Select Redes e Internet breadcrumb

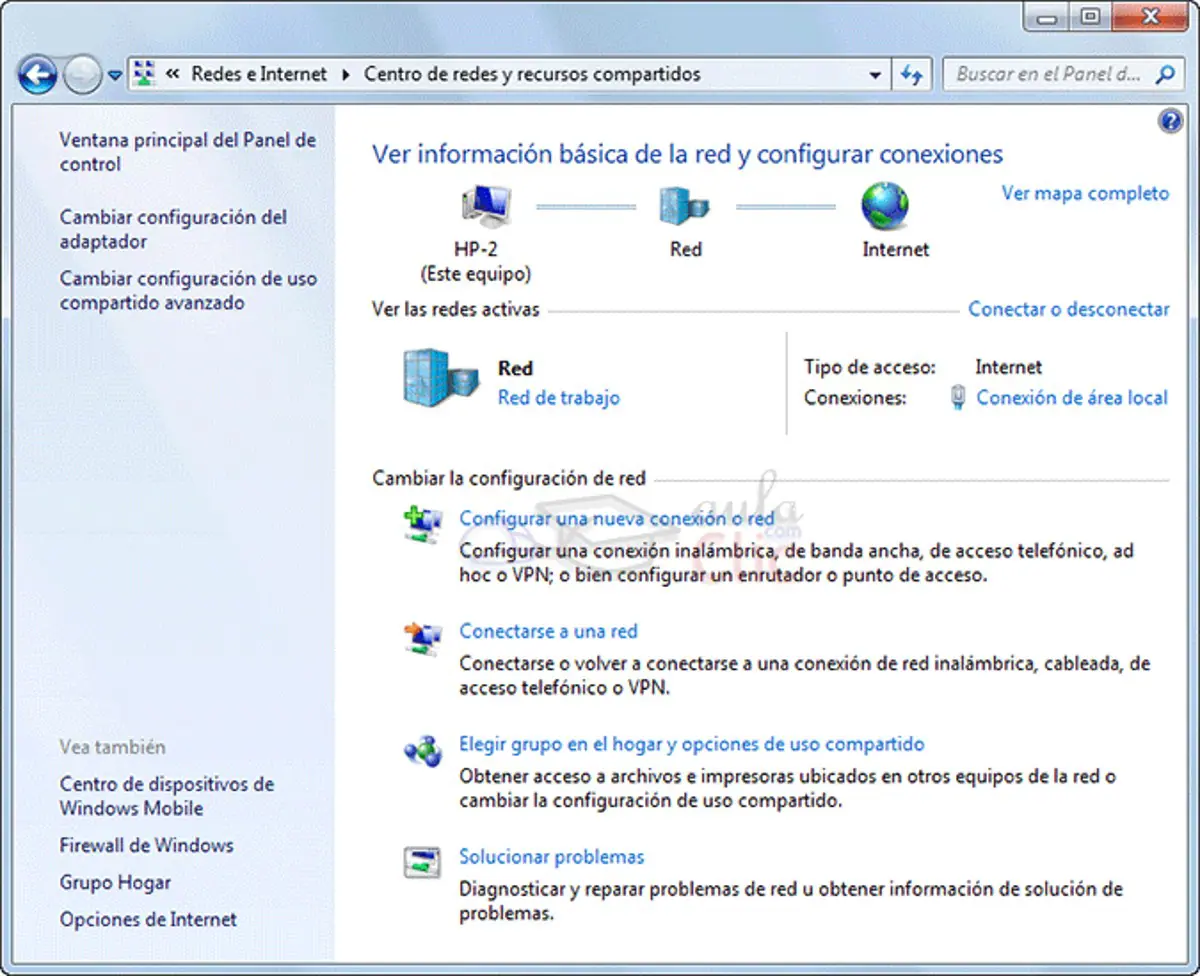259,75
